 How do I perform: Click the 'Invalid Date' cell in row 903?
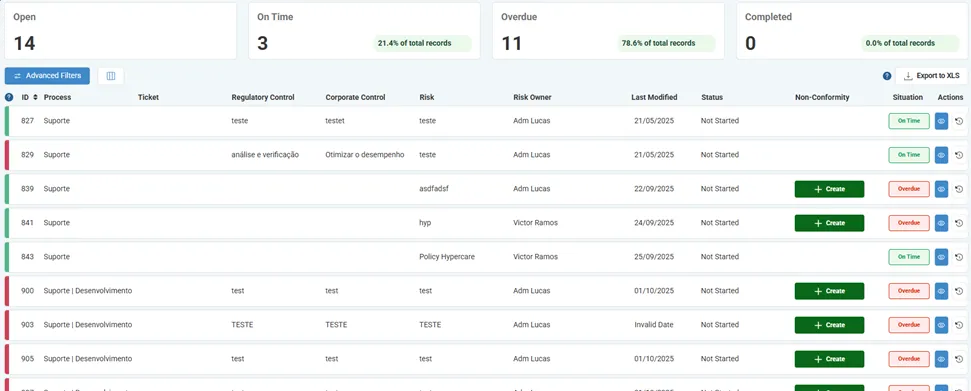pyautogui.click(x=655, y=325)
